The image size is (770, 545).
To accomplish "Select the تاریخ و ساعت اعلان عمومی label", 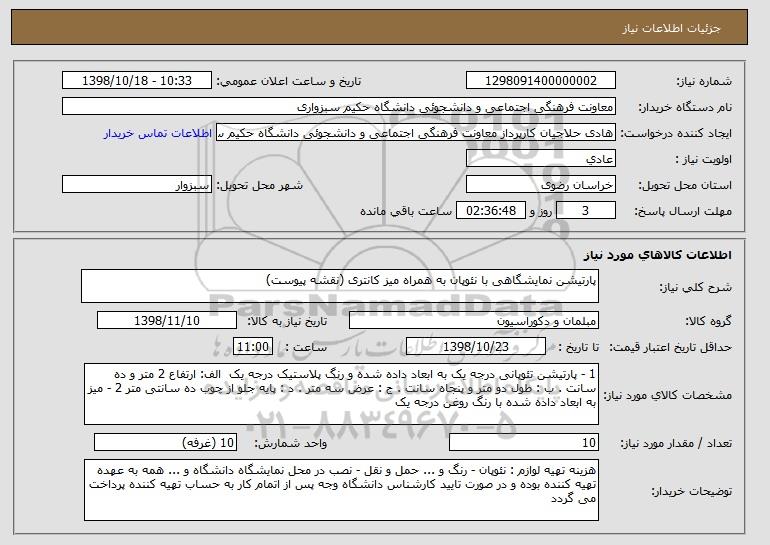I will click(289, 81).
